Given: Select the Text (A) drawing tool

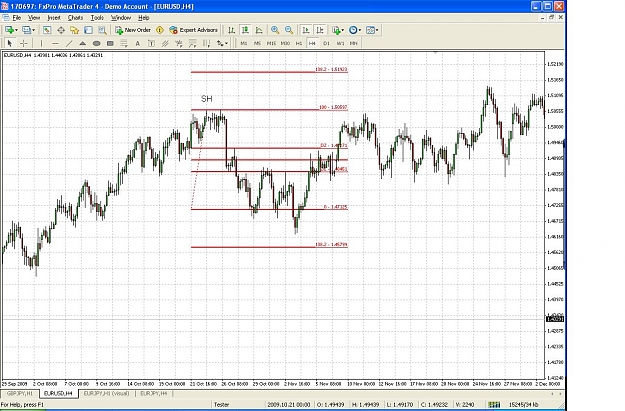Looking at the screenshot, I should click(x=138, y=43).
